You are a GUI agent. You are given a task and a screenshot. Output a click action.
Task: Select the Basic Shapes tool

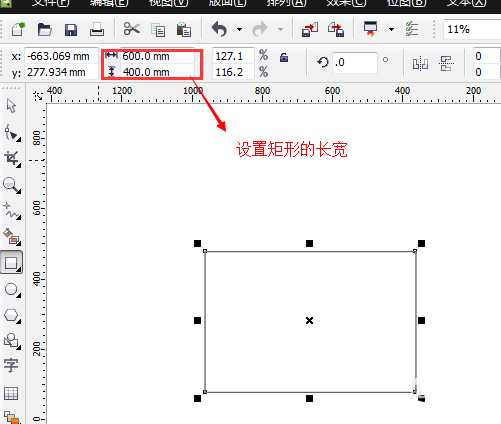(12, 341)
